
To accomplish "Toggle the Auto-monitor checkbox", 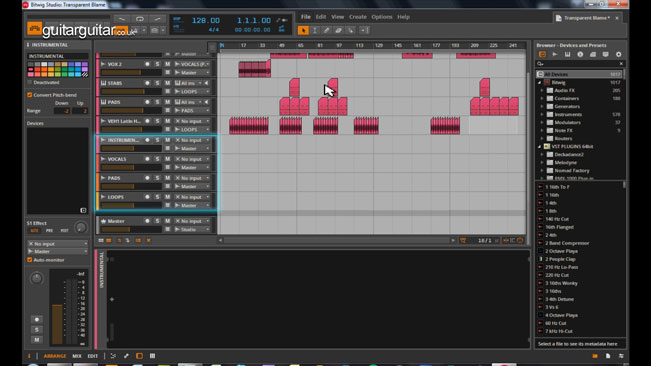I will (x=29, y=260).
